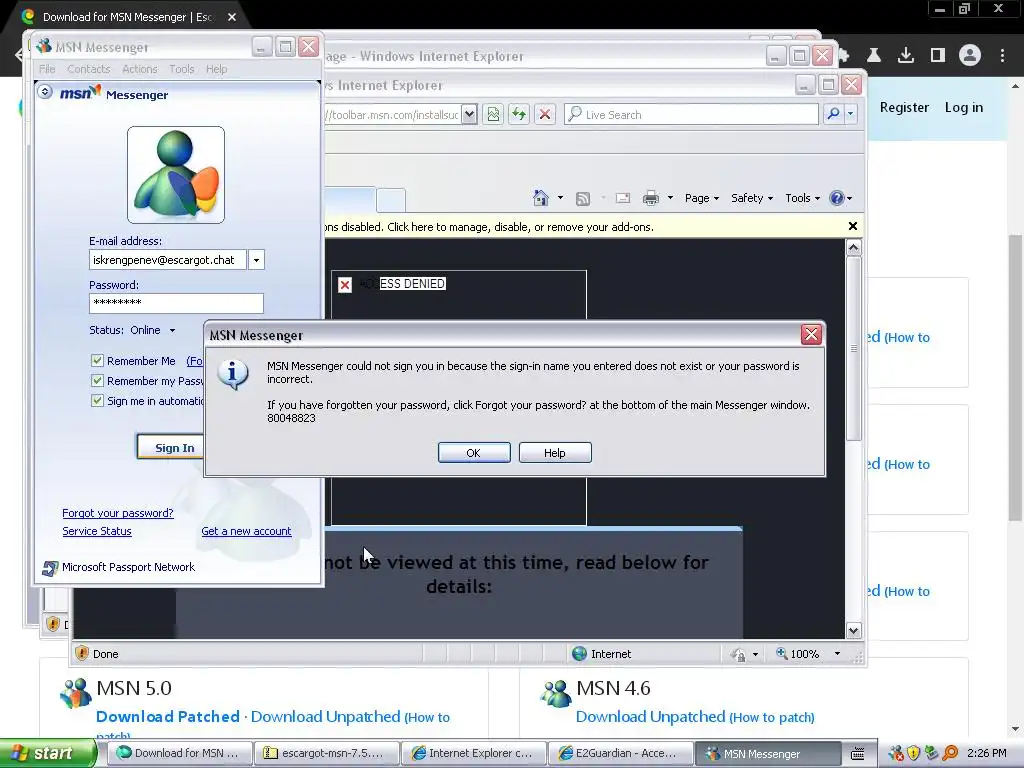1024x768 pixels.
Task: Switch to Internet Explorer taskbar item
Action: (x=474, y=753)
